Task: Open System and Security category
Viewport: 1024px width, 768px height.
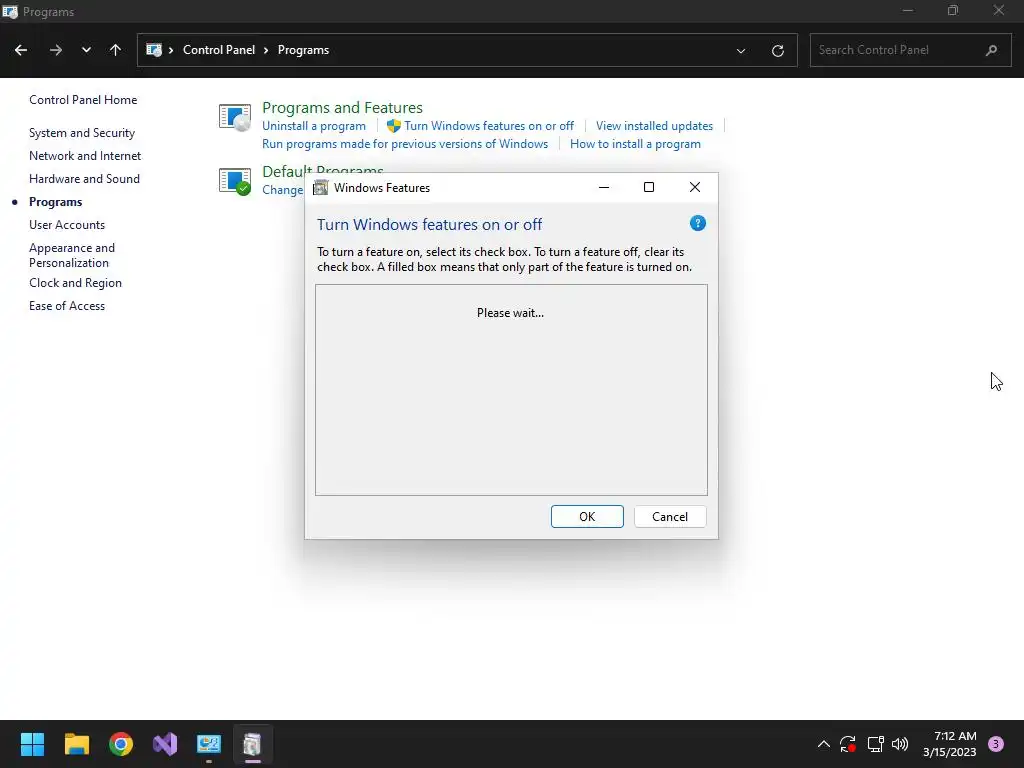Action: (x=82, y=133)
